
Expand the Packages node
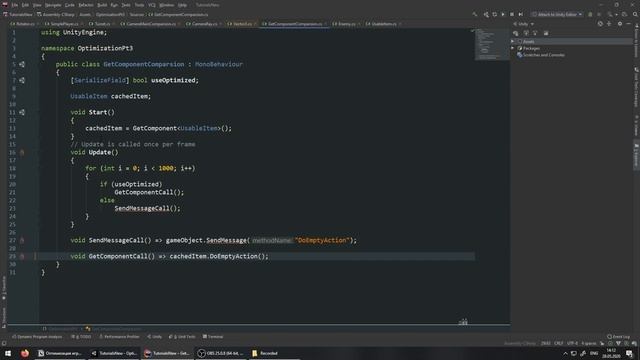click(x=513, y=48)
